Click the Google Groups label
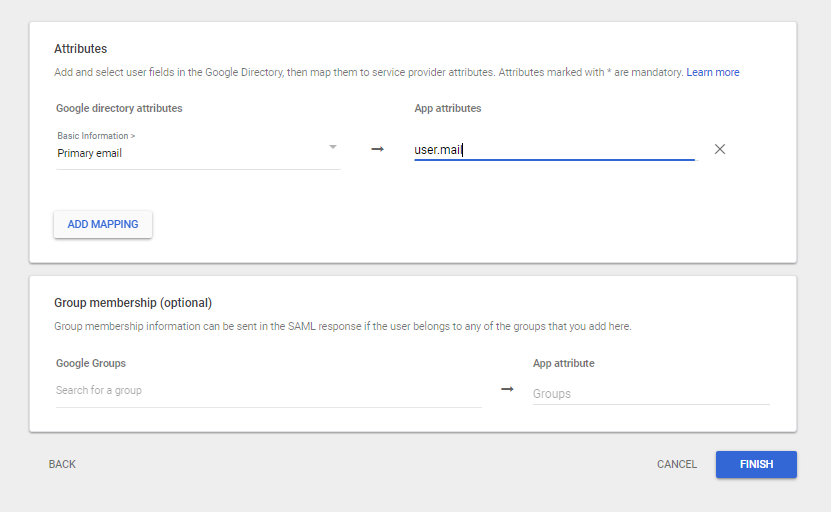The image size is (831, 512). tap(91, 363)
